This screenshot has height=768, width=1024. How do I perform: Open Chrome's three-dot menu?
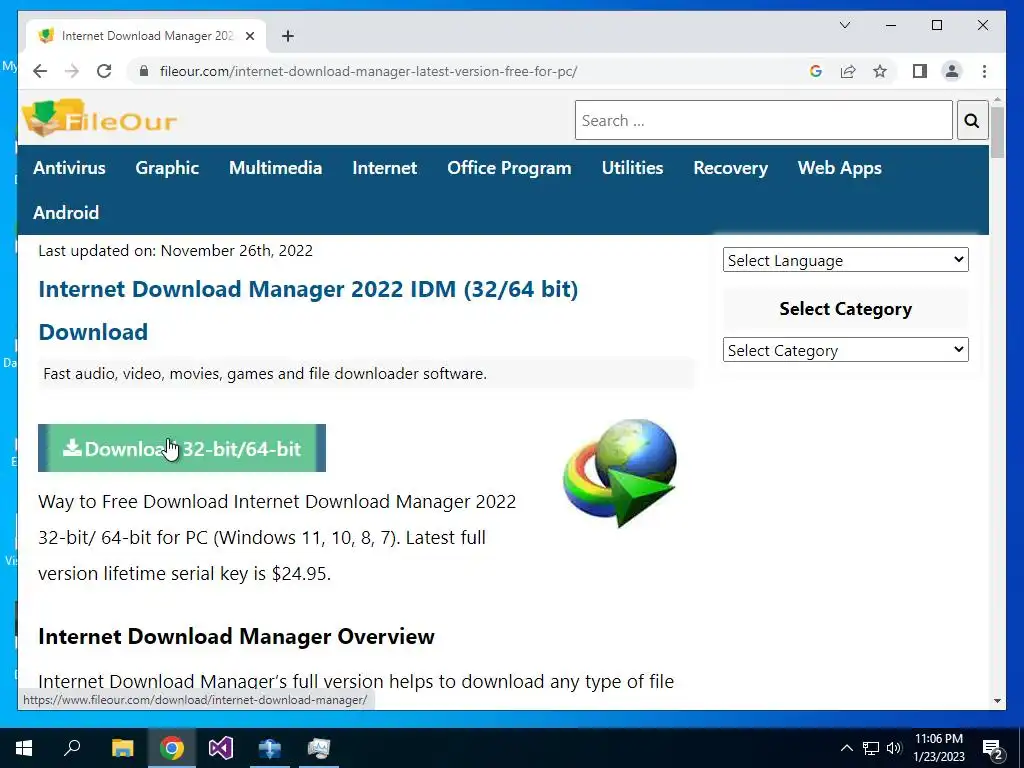984,71
